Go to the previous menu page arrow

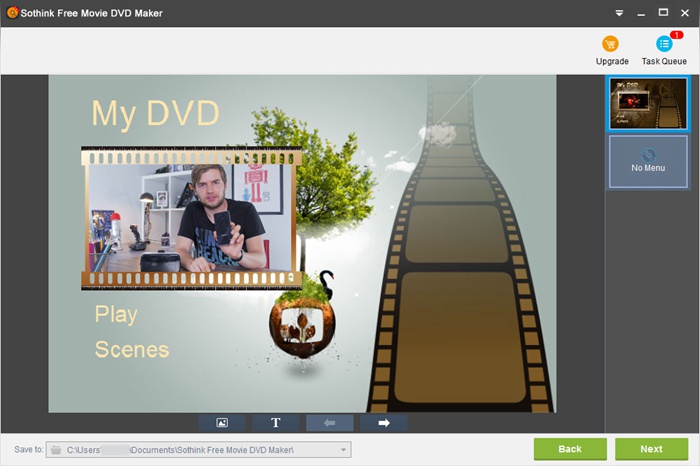coord(329,423)
